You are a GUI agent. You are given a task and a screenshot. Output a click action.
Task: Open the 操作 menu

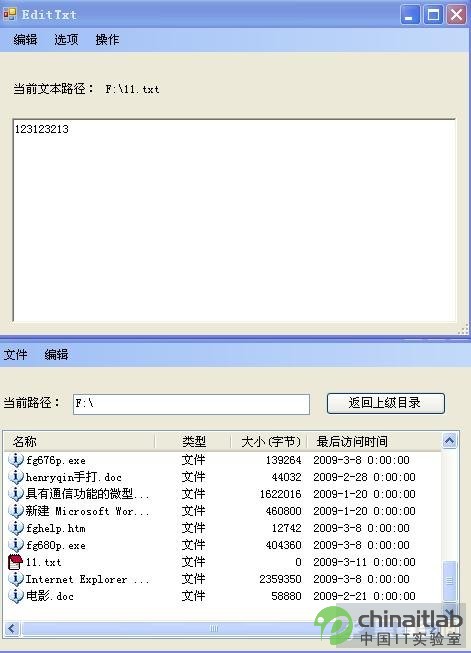(107, 40)
